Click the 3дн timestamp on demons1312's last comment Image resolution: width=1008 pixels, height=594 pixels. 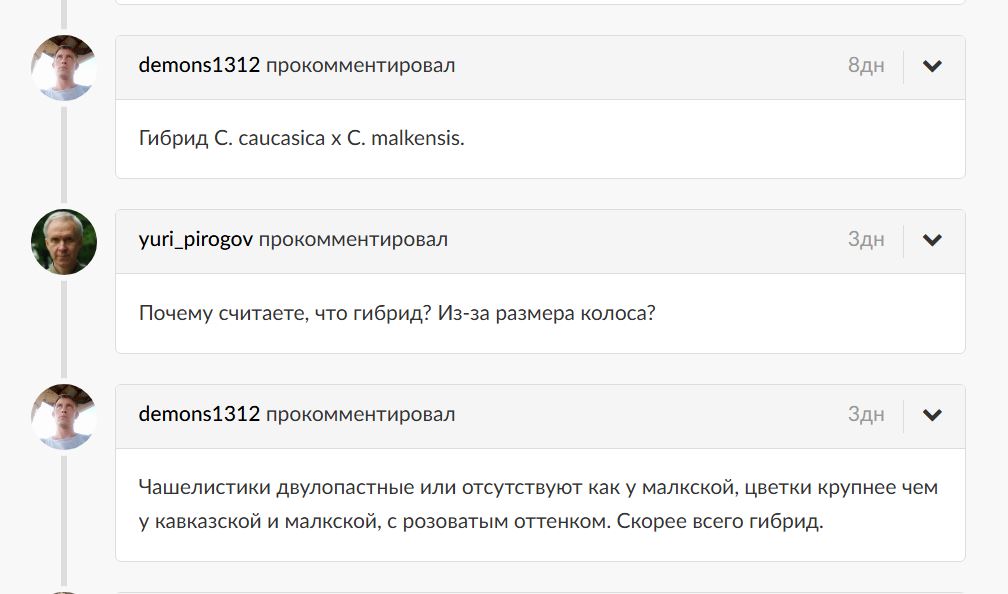866,414
